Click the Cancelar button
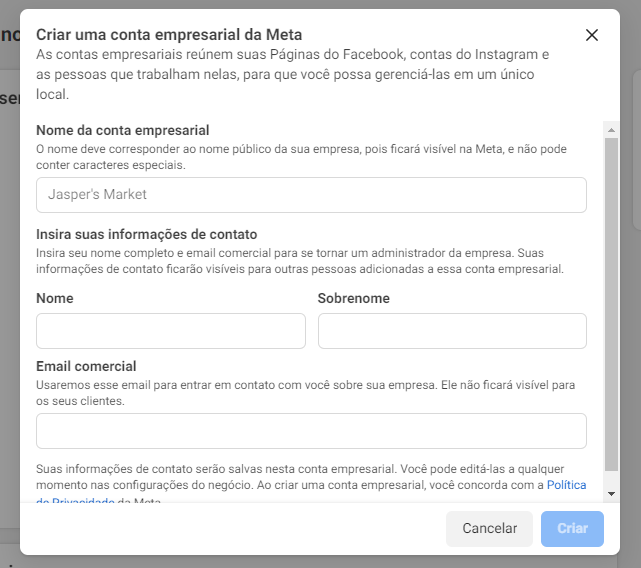 489,528
